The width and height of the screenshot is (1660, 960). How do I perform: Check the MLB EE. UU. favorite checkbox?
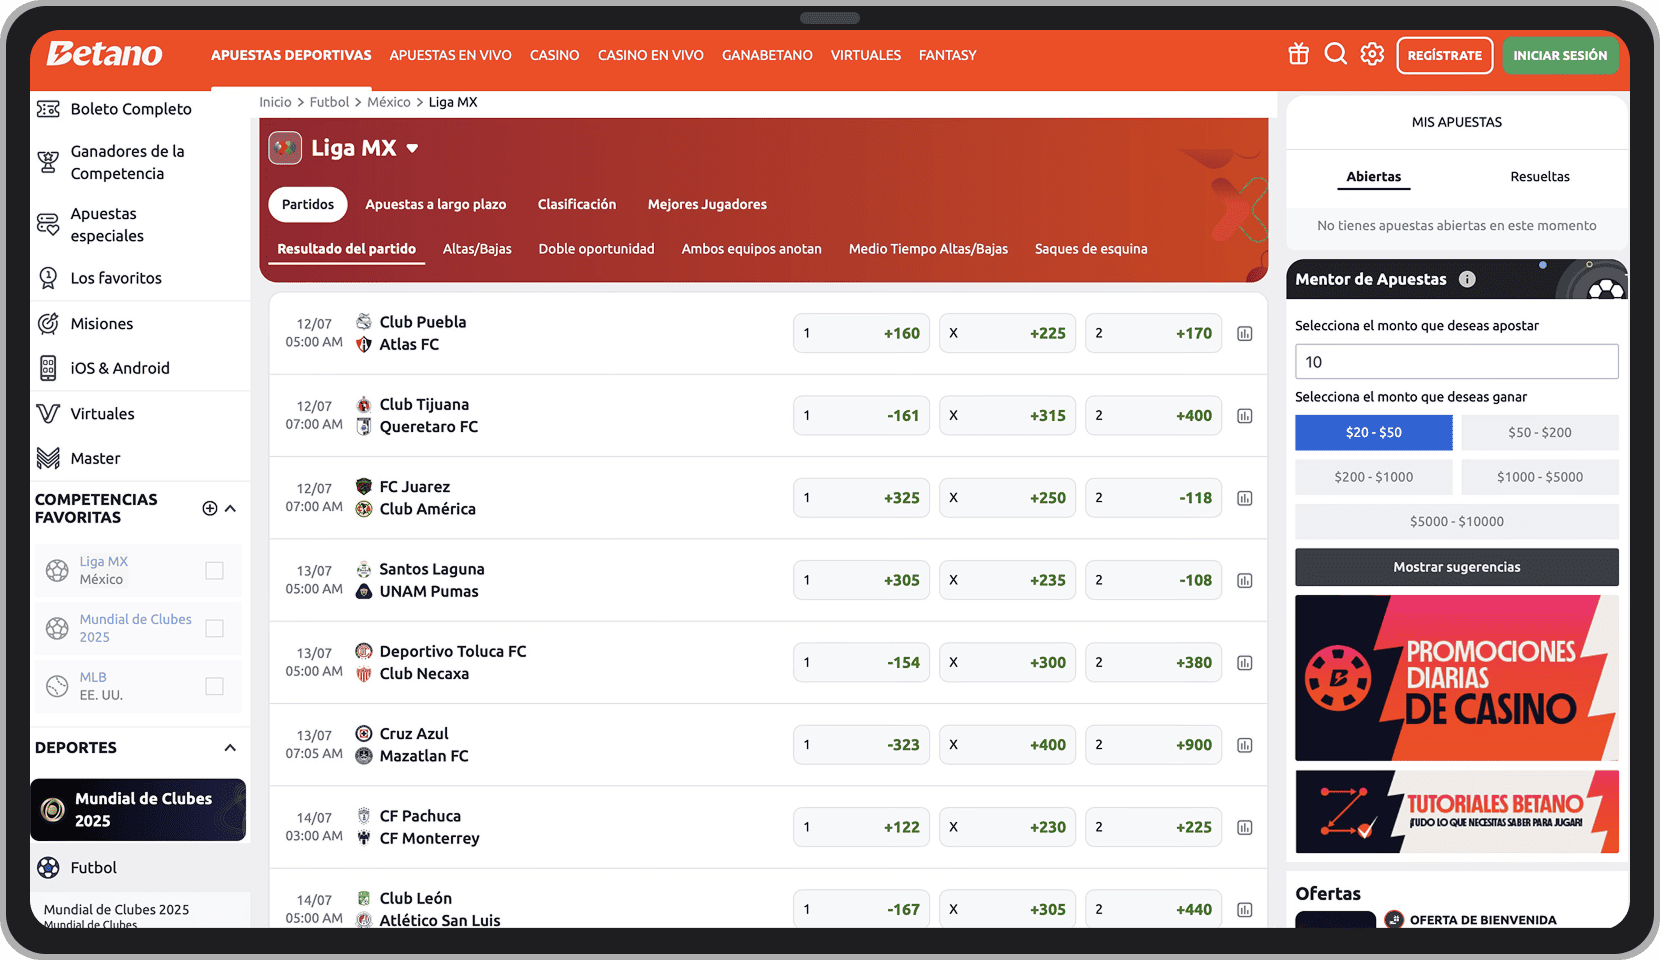tap(214, 686)
